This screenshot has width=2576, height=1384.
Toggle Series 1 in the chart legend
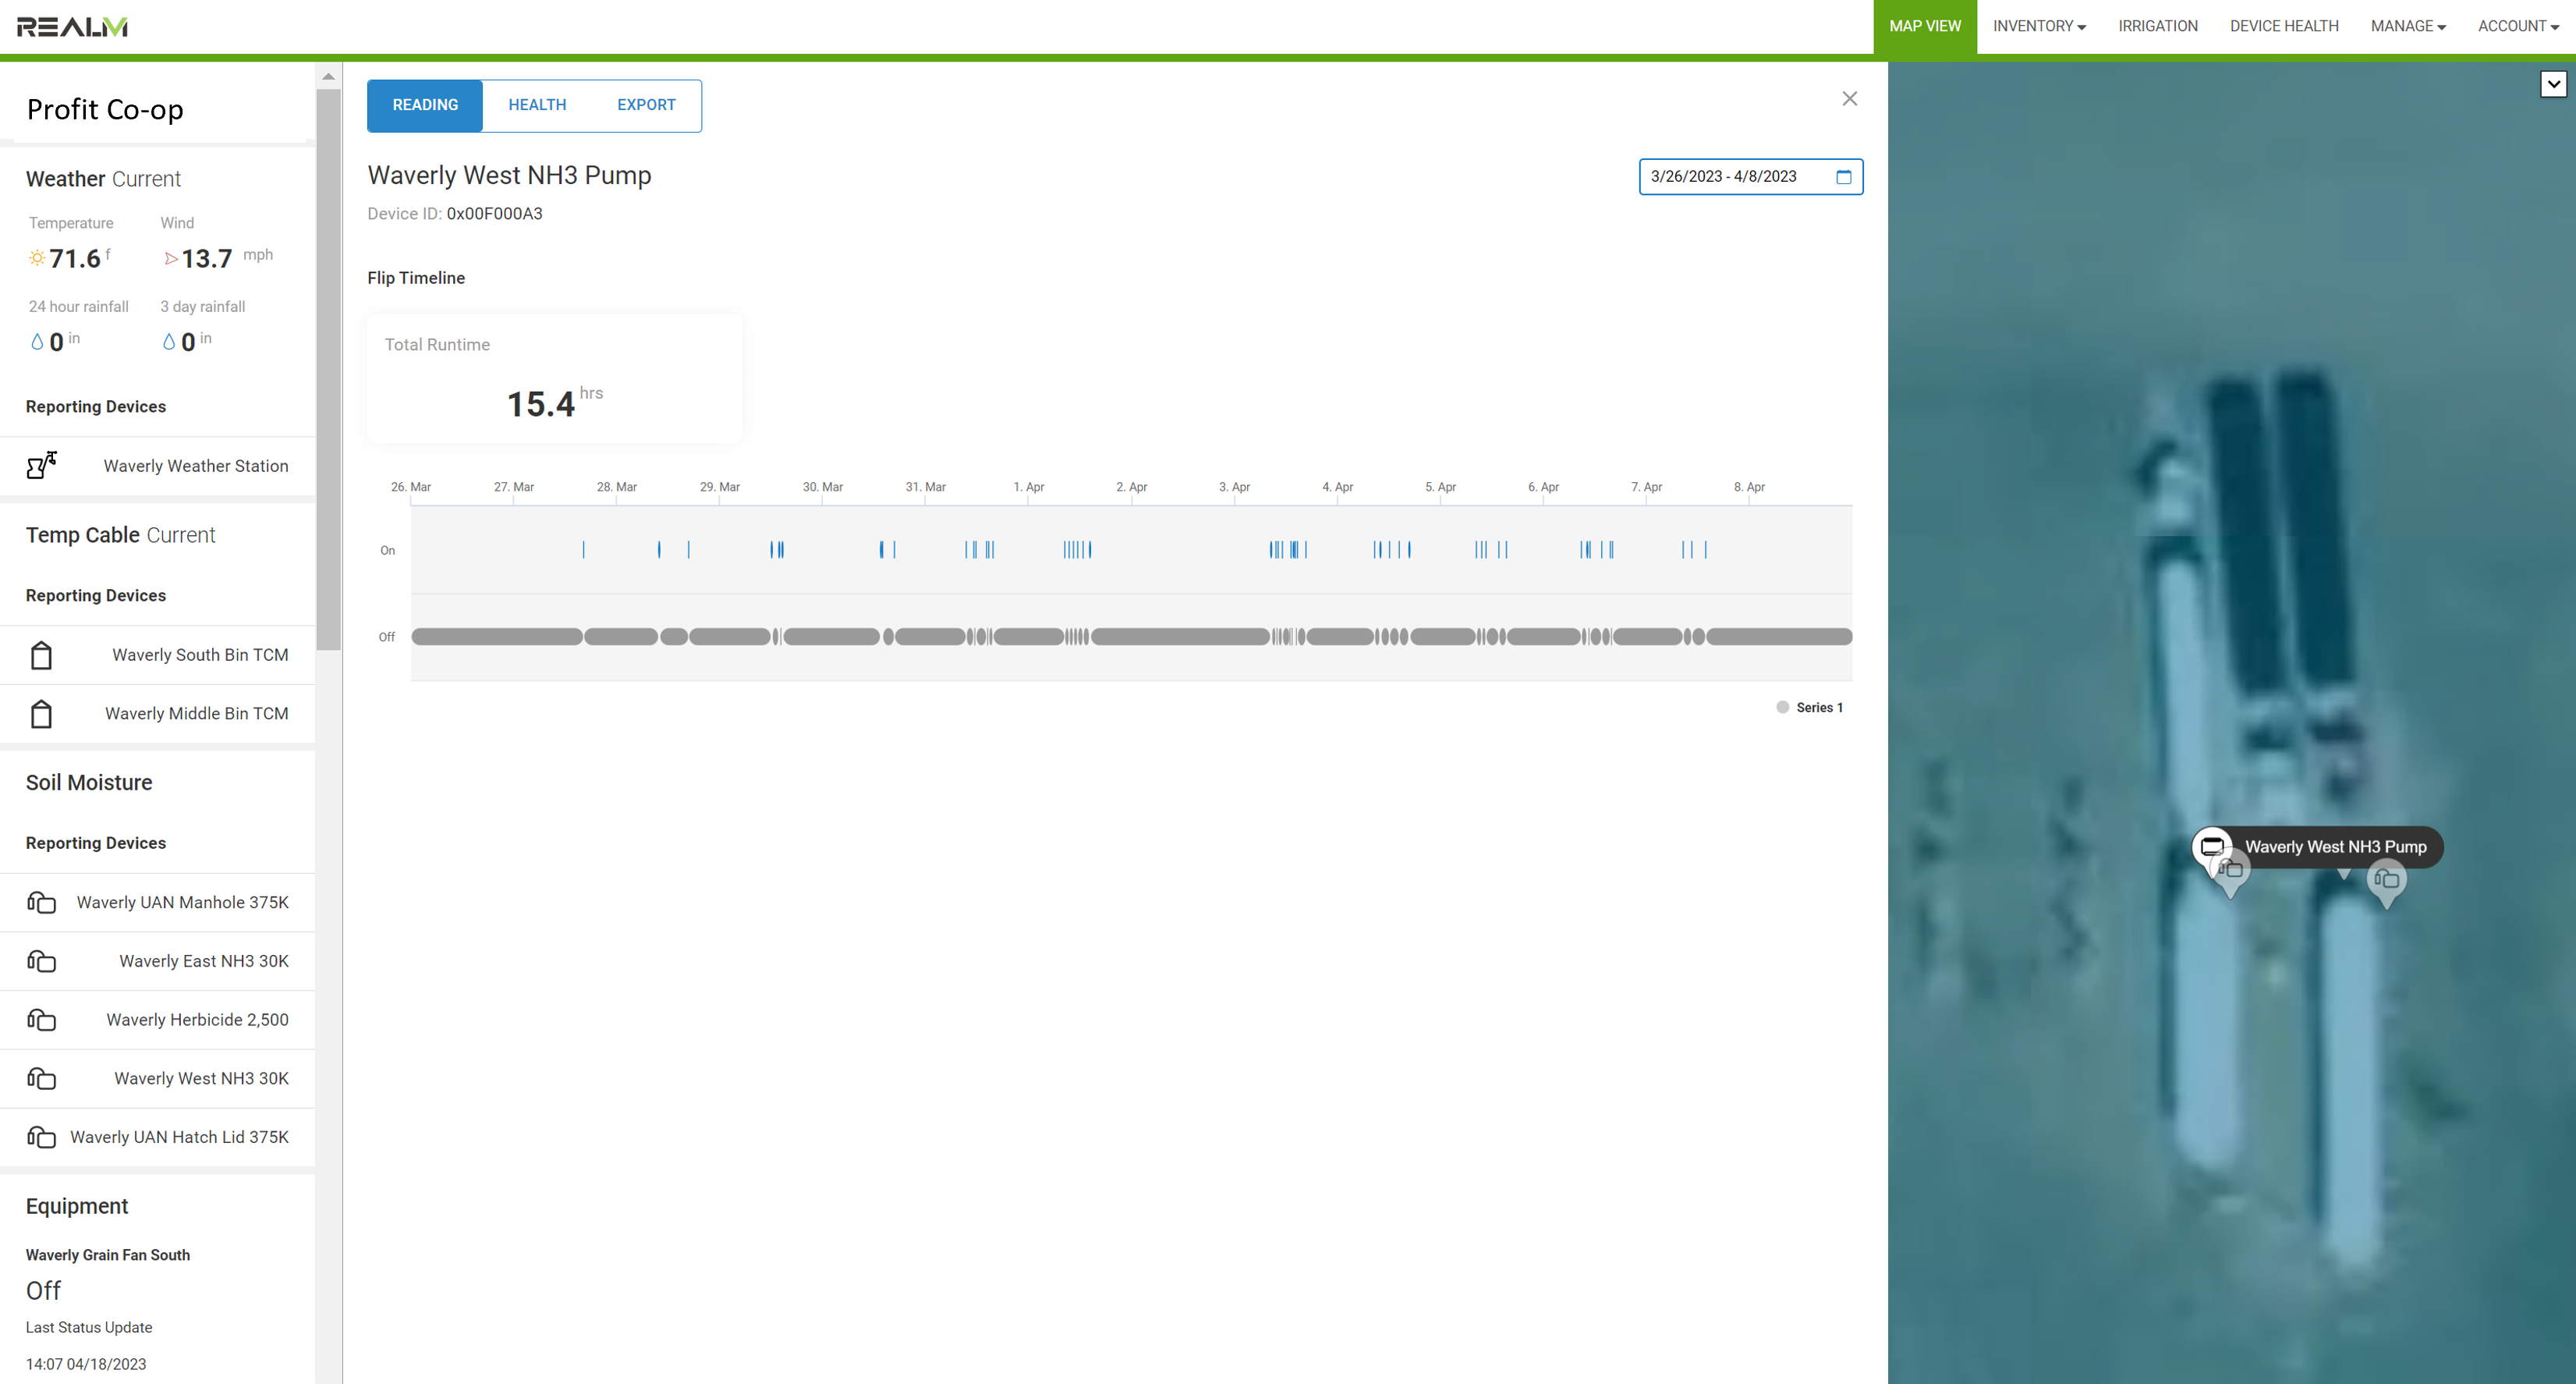coord(1809,707)
